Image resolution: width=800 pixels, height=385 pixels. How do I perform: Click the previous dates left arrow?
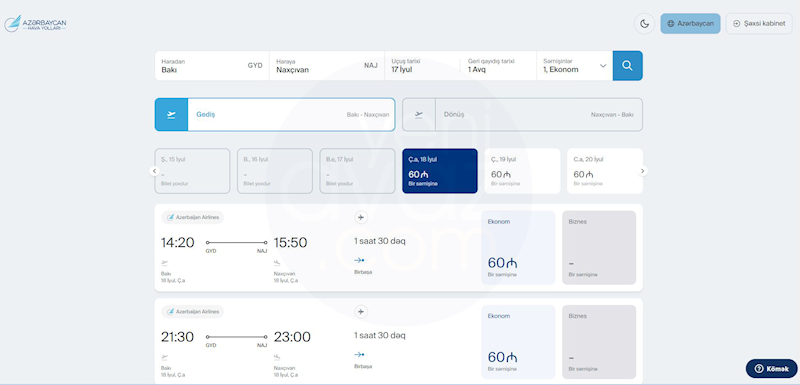click(155, 171)
